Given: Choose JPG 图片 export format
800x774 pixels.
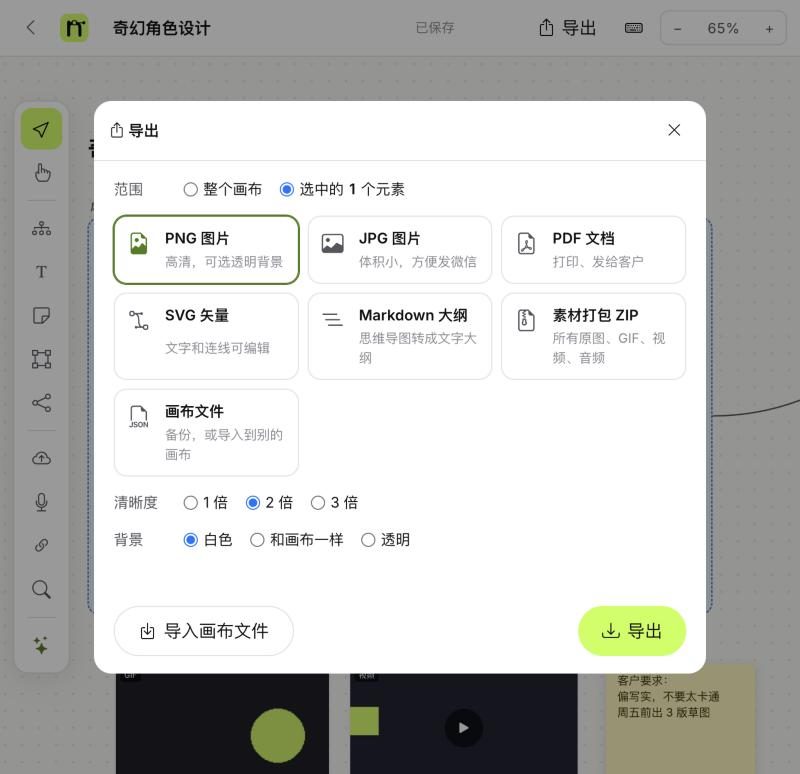Looking at the screenshot, I should [x=400, y=249].
